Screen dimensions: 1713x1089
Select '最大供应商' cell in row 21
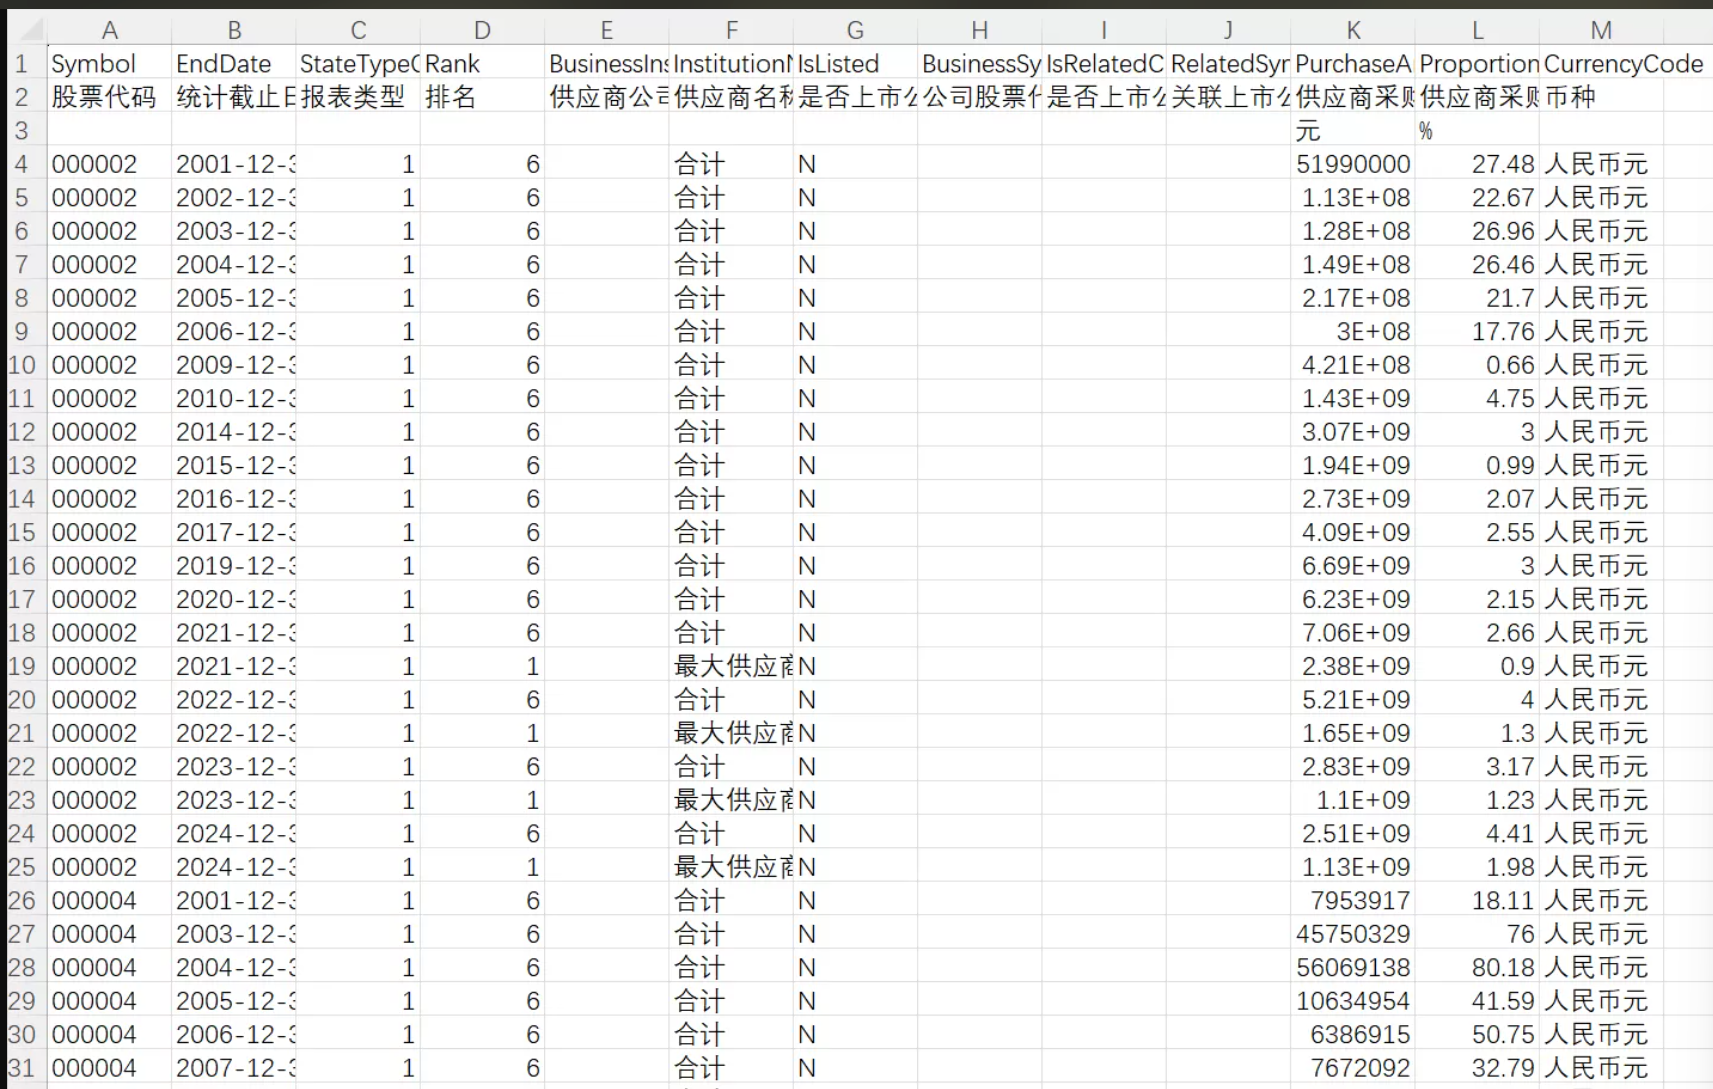(731, 733)
